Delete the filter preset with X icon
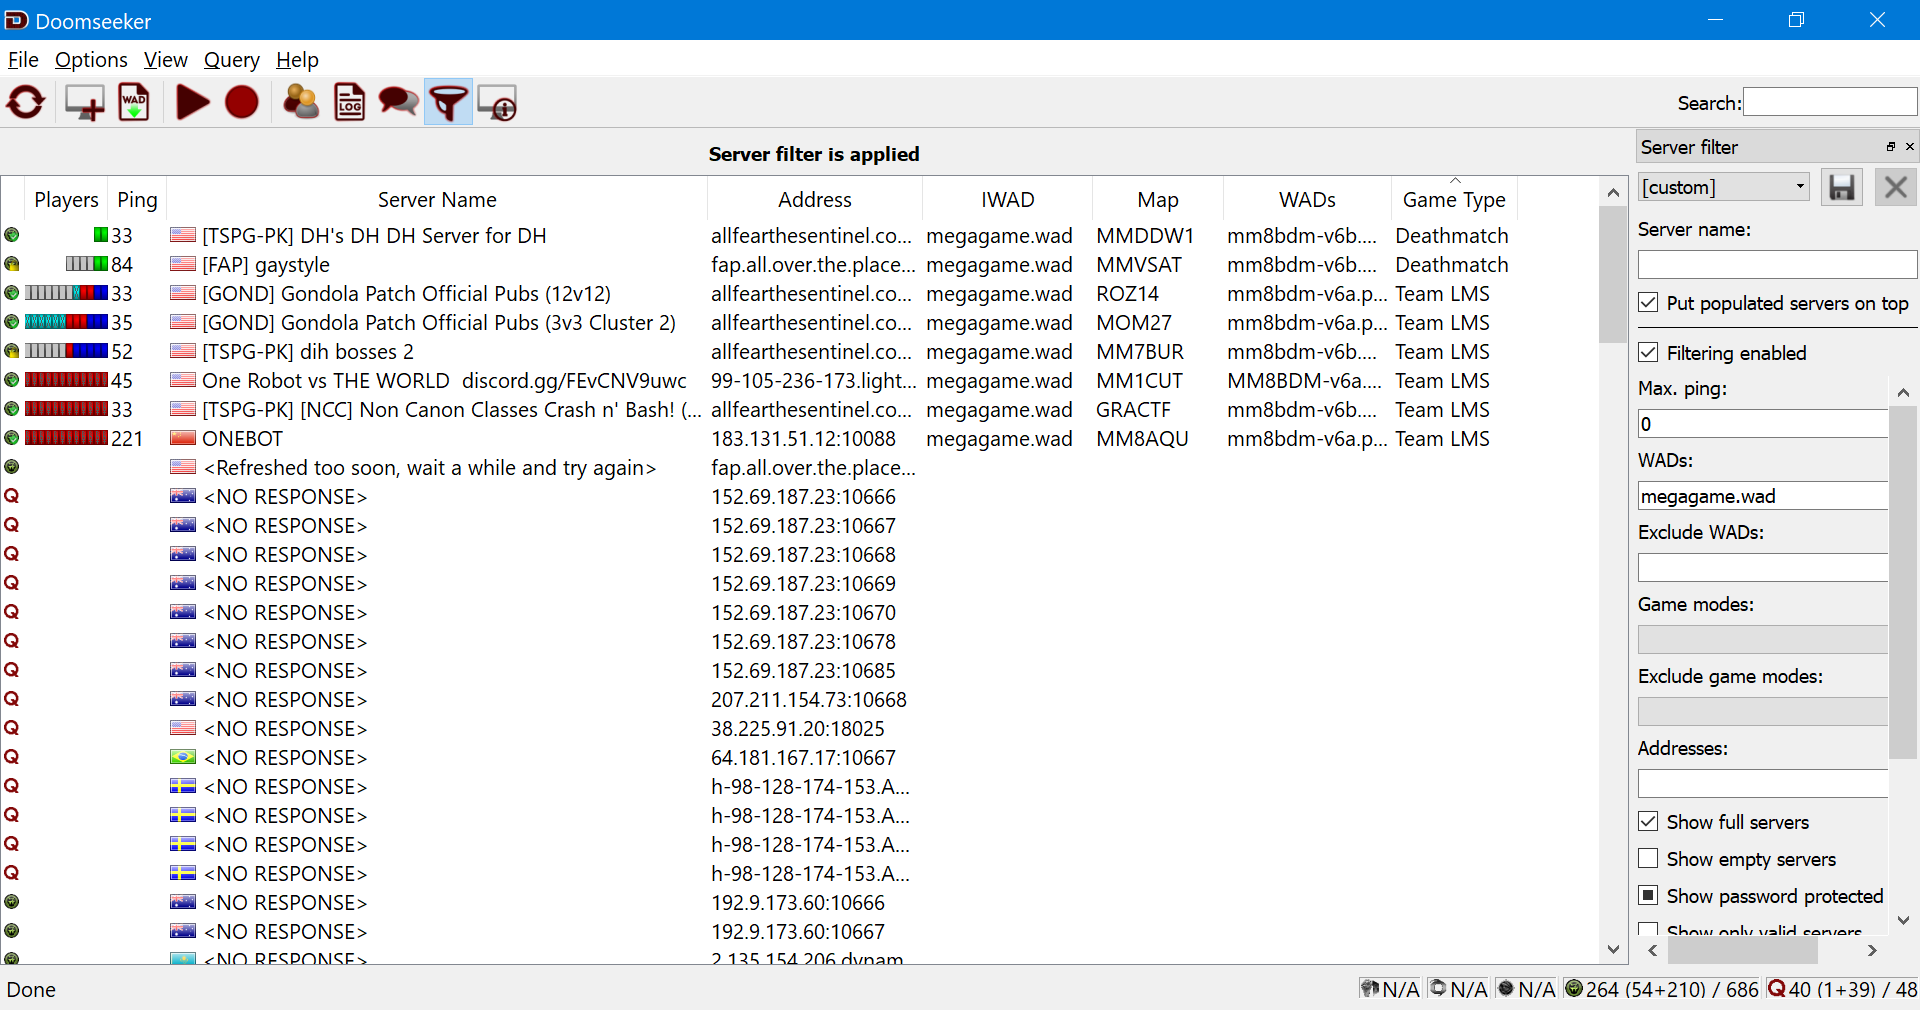 [x=1895, y=187]
